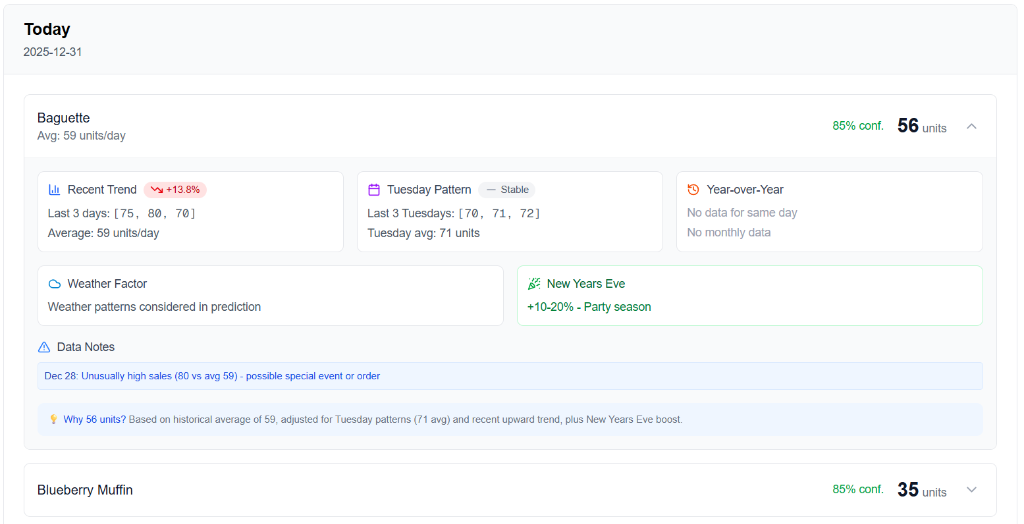
Task: Click the Blueberry Muffin product row title
Action: (85, 490)
